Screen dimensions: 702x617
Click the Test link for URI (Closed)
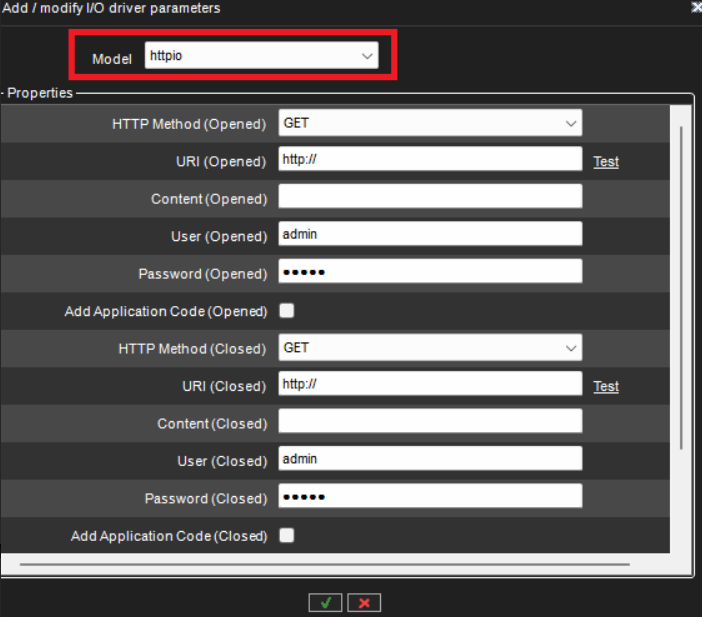coord(606,386)
